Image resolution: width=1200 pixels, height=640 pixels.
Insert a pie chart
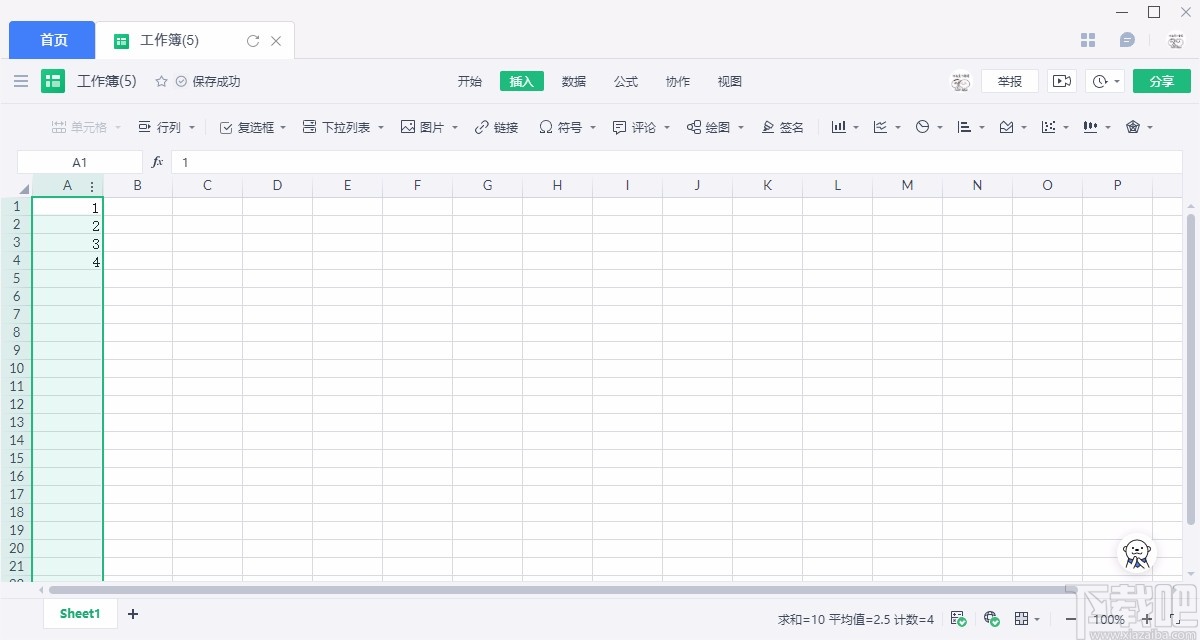[922, 127]
